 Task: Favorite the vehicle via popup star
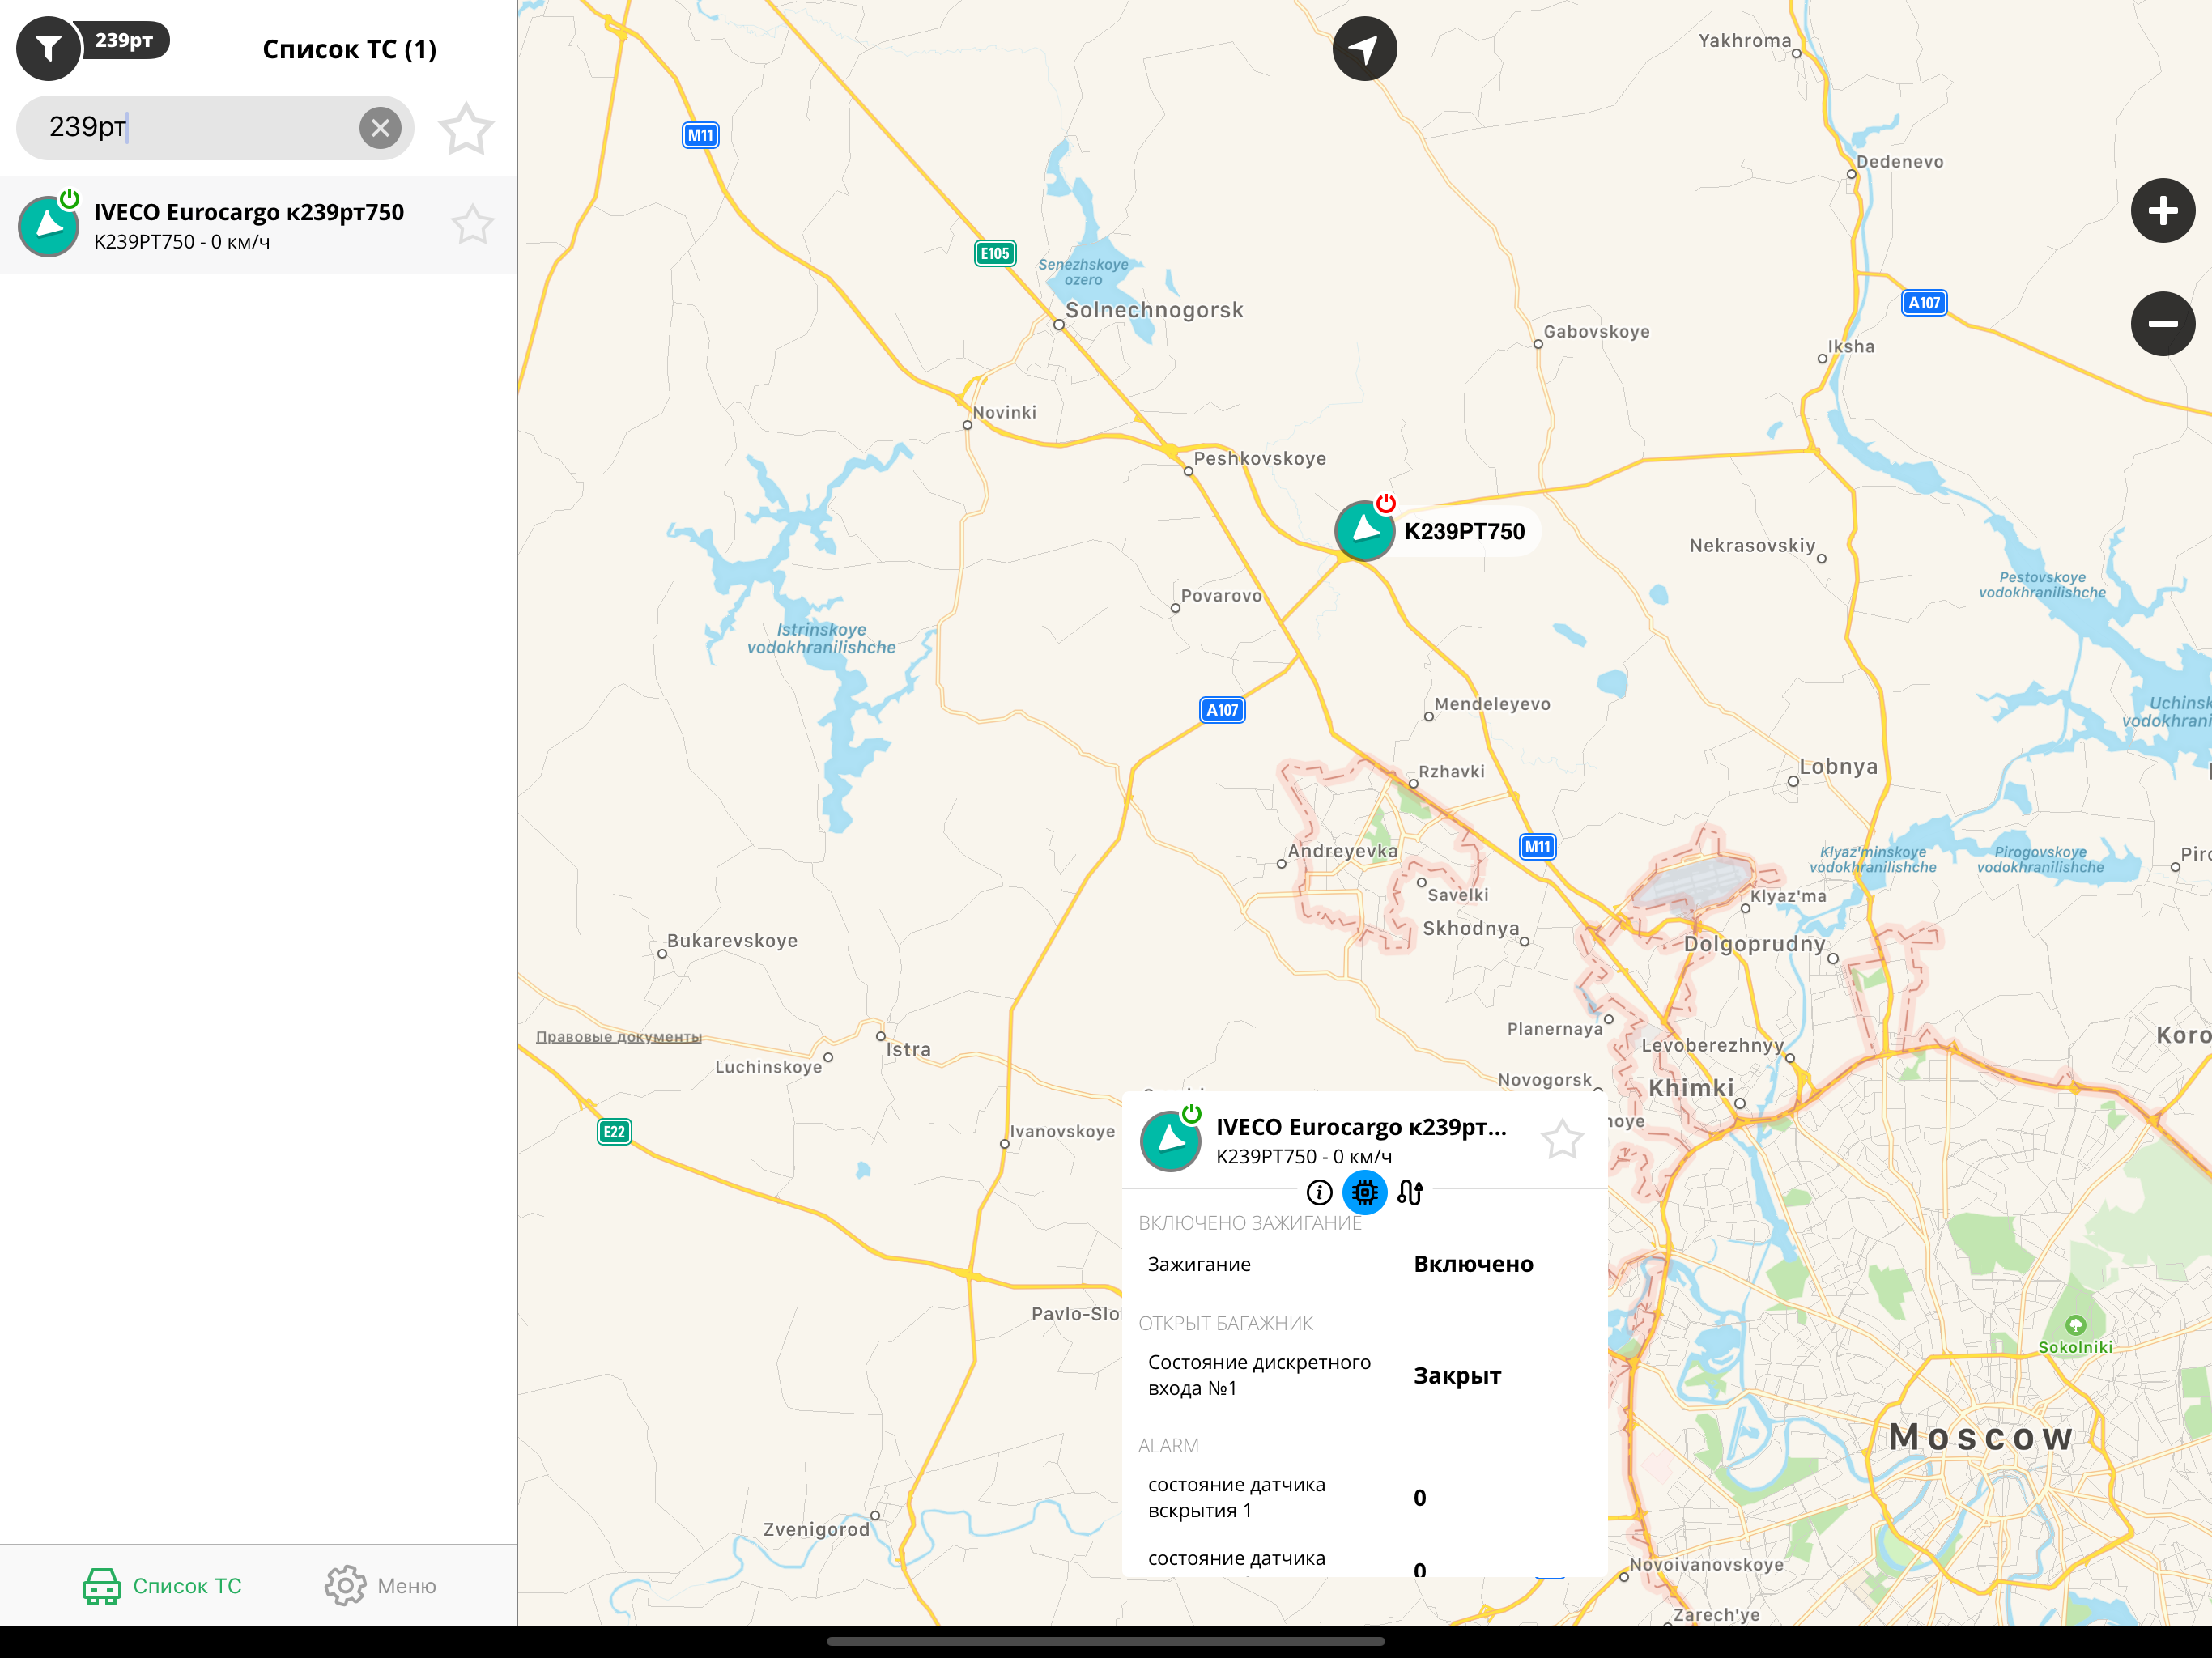pos(1562,1139)
